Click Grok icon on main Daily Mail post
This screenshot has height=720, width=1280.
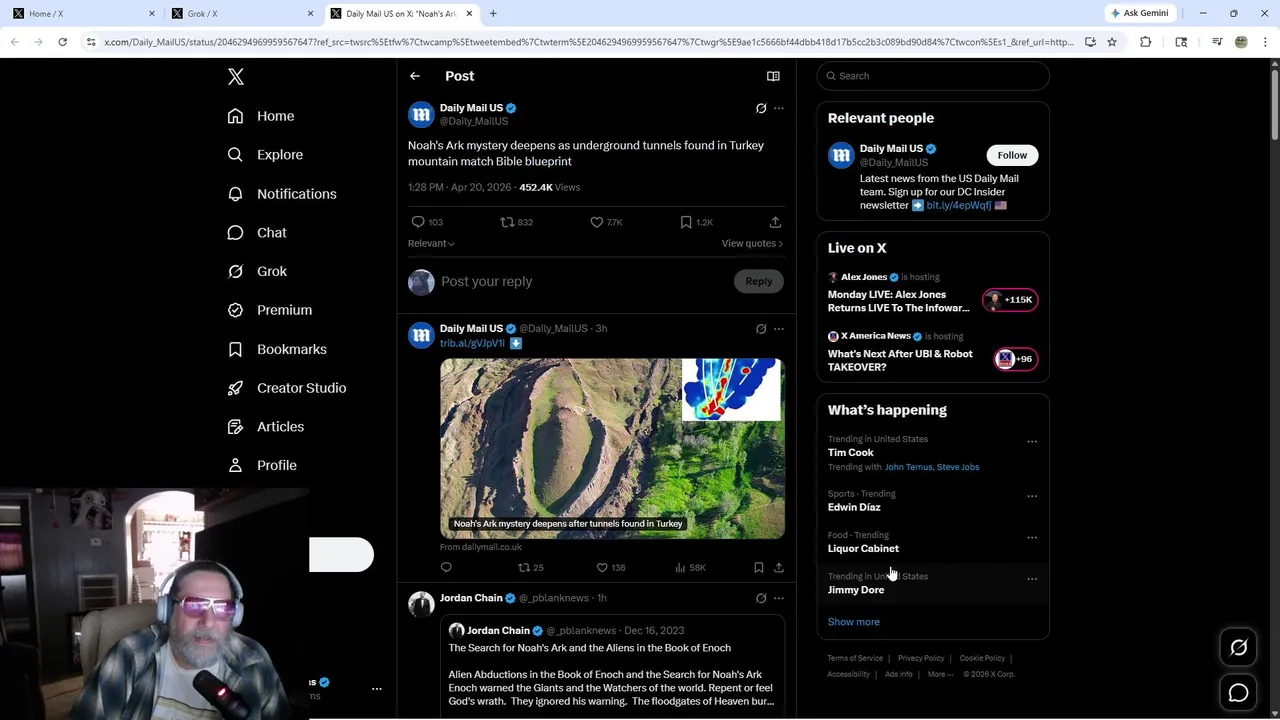[x=761, y=108]
